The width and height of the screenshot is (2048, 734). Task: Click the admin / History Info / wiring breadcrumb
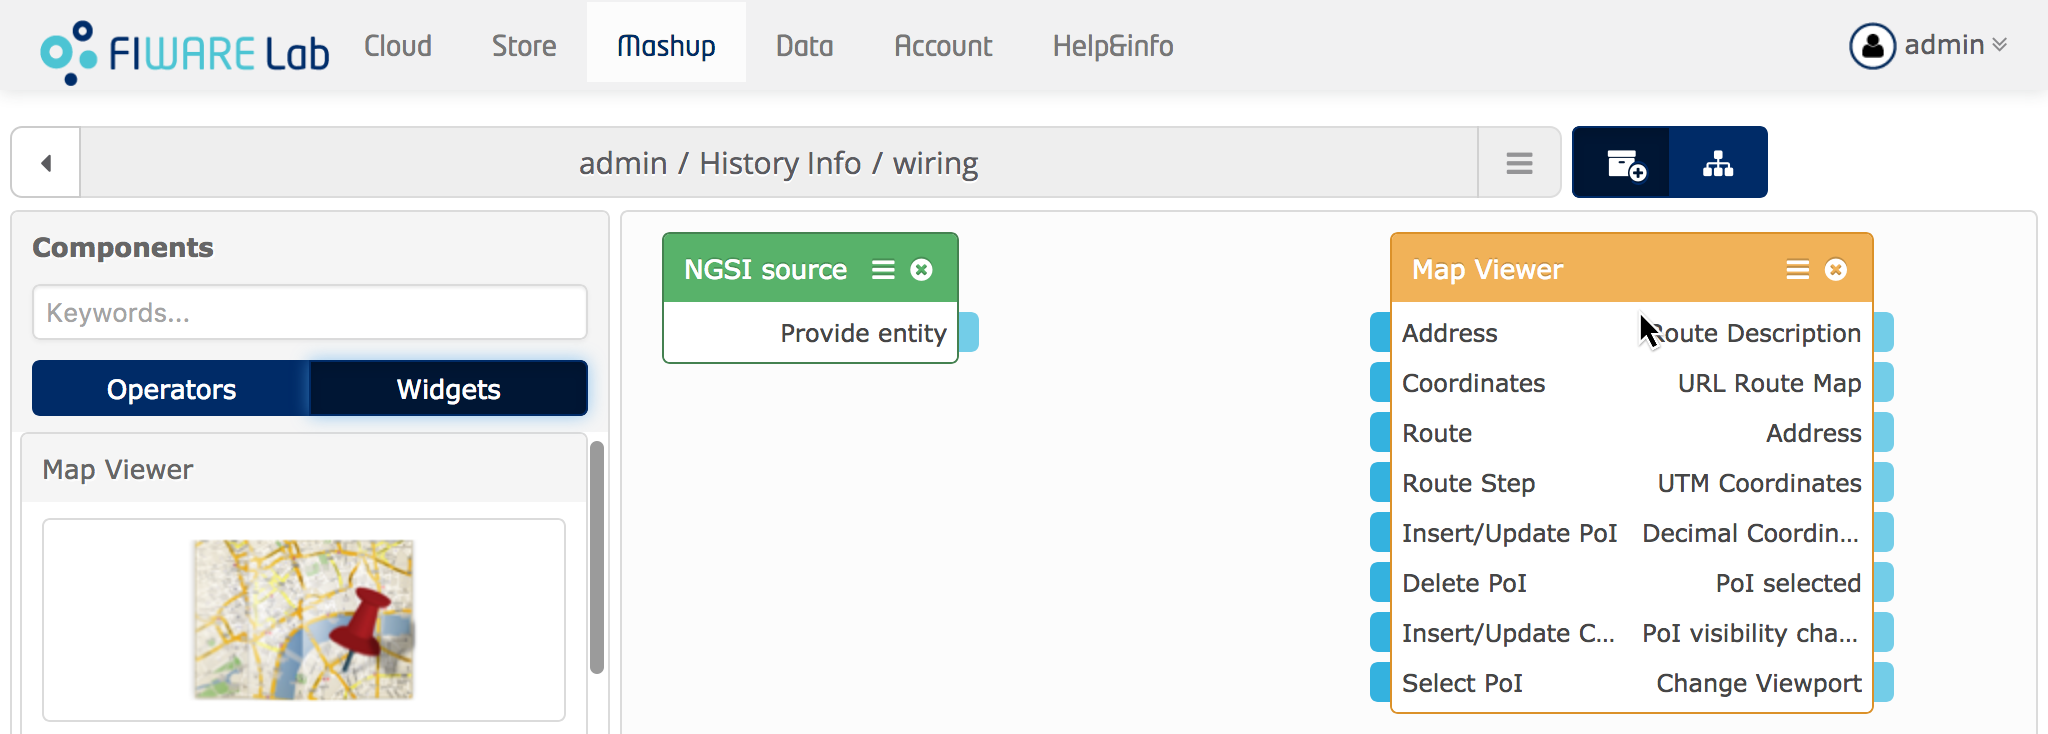click(x=779, y=163)
